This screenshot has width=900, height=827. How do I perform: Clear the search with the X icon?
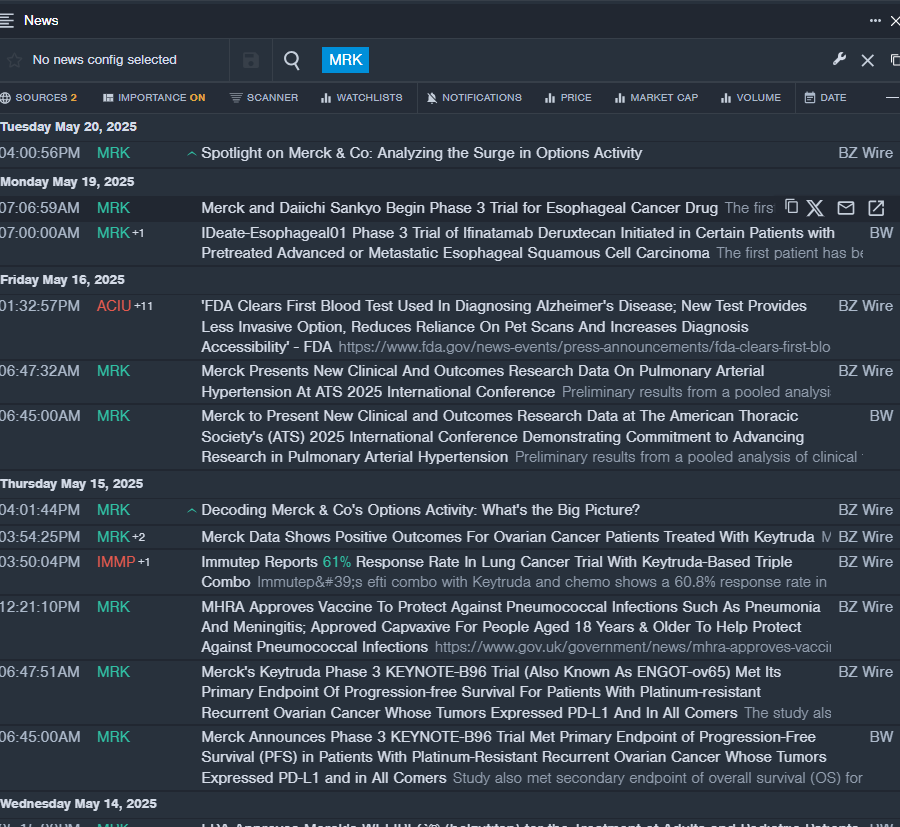868,60
